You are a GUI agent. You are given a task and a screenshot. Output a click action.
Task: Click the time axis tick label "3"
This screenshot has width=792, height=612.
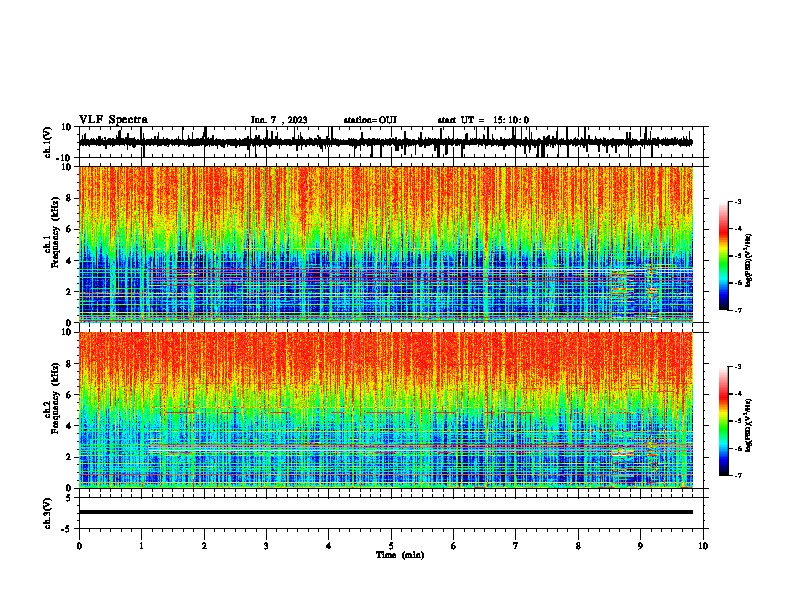[x=266, y=546]
